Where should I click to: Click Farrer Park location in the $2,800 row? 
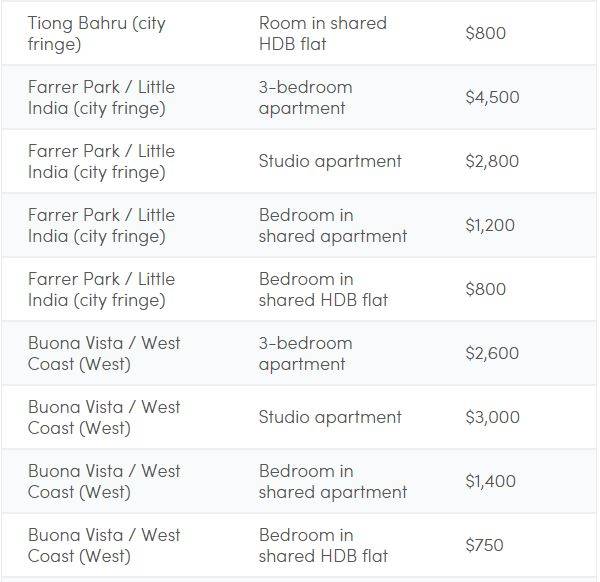[101, 161]
